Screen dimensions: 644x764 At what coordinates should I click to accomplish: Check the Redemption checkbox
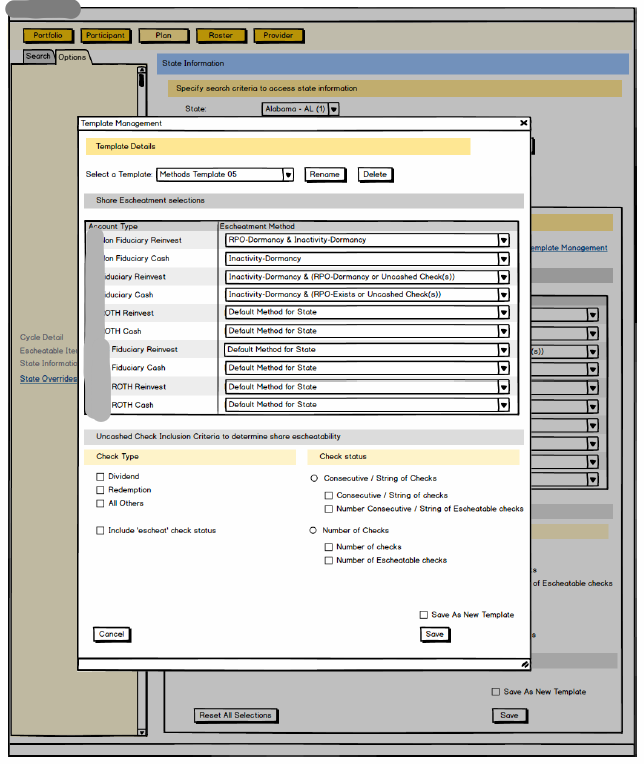pos(100,490)
